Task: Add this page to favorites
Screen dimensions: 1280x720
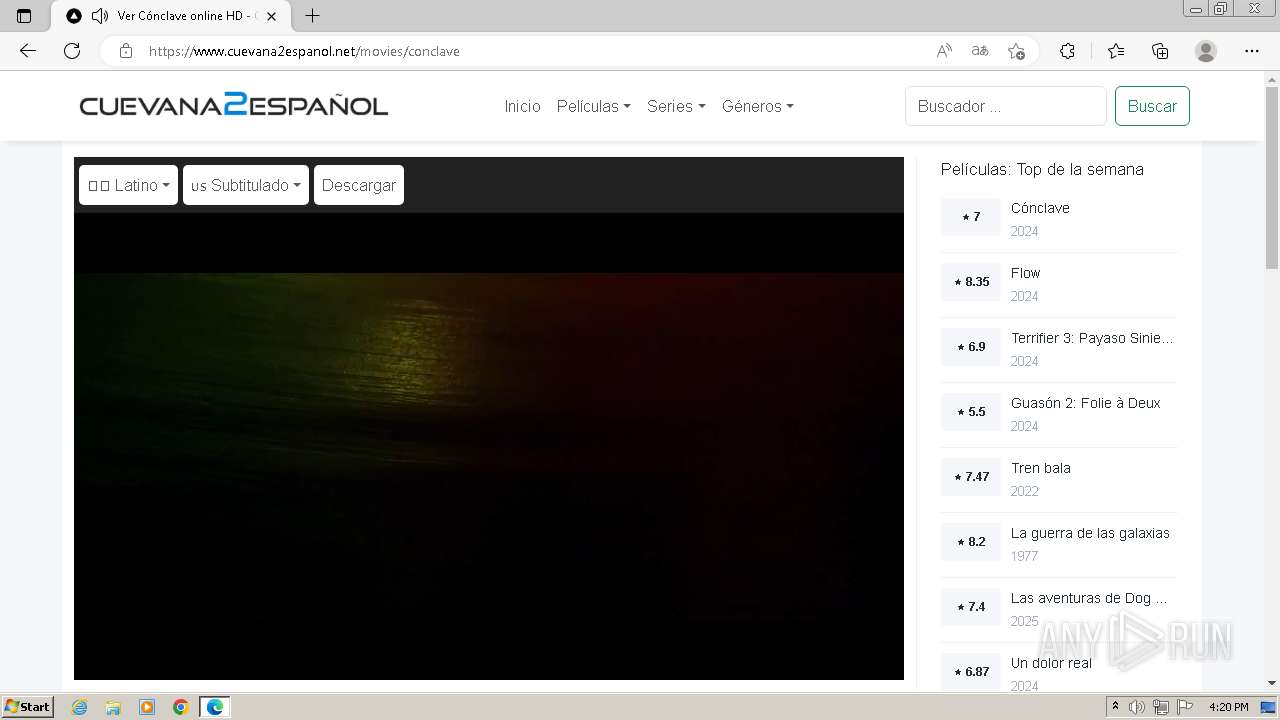Action: [1016, 51]
